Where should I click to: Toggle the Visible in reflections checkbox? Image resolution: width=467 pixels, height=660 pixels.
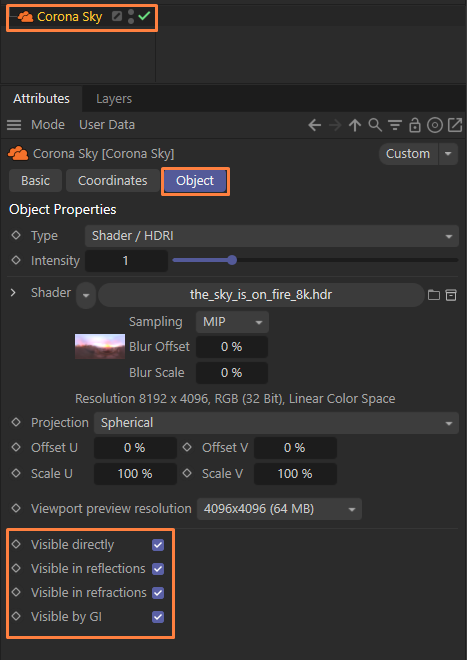[x=158, y=569]
